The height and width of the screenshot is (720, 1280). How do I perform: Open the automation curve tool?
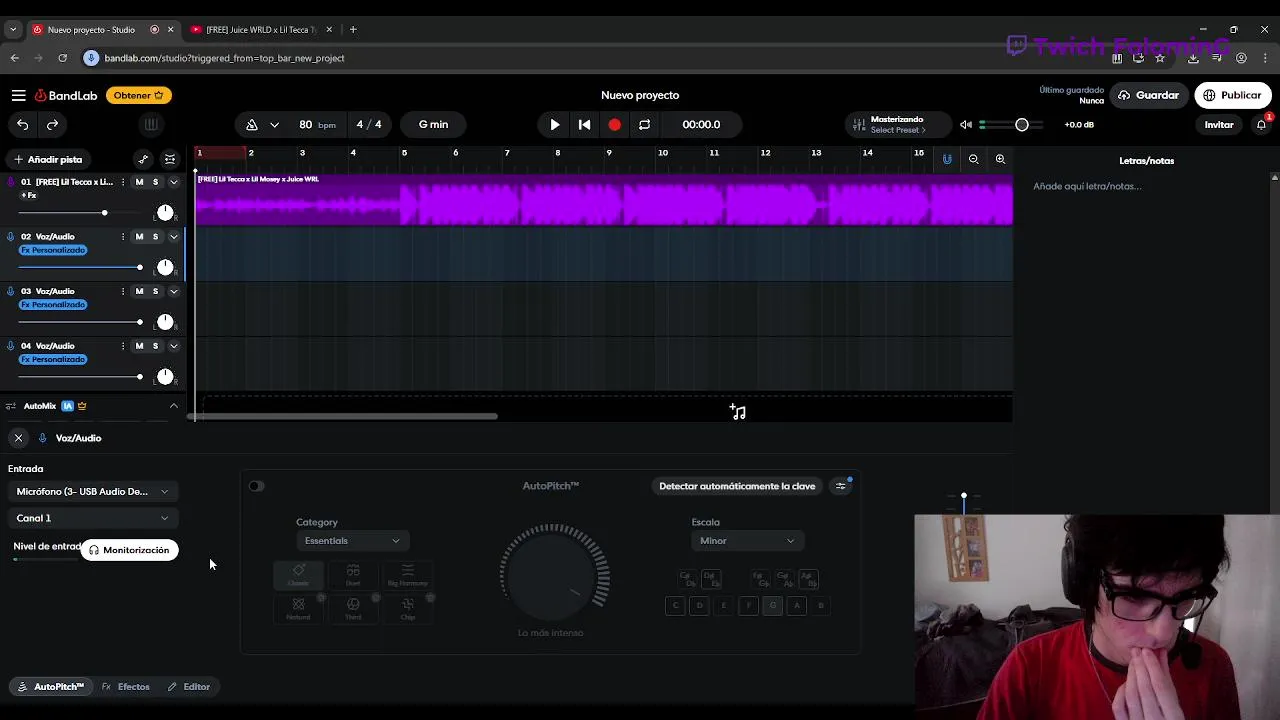coord(143,159)
